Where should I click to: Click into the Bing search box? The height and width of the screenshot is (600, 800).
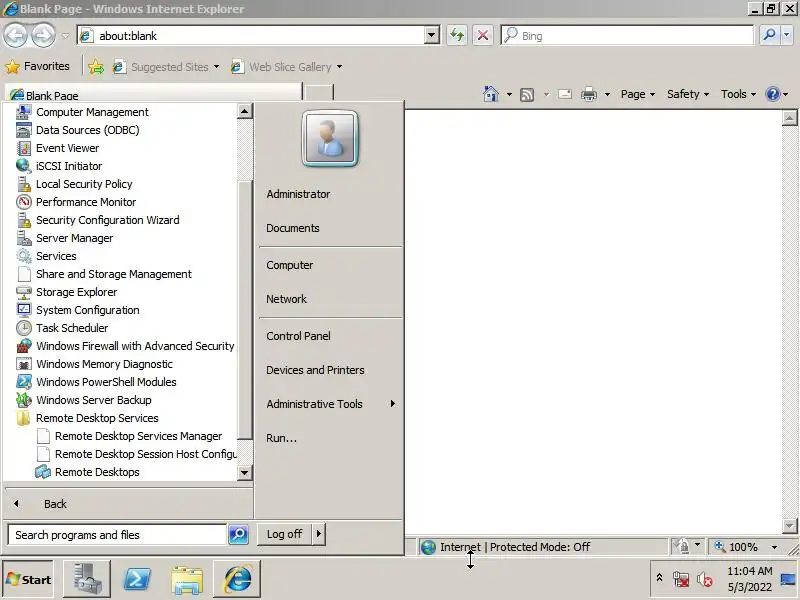pyautogui.click(x=627, y=36)
